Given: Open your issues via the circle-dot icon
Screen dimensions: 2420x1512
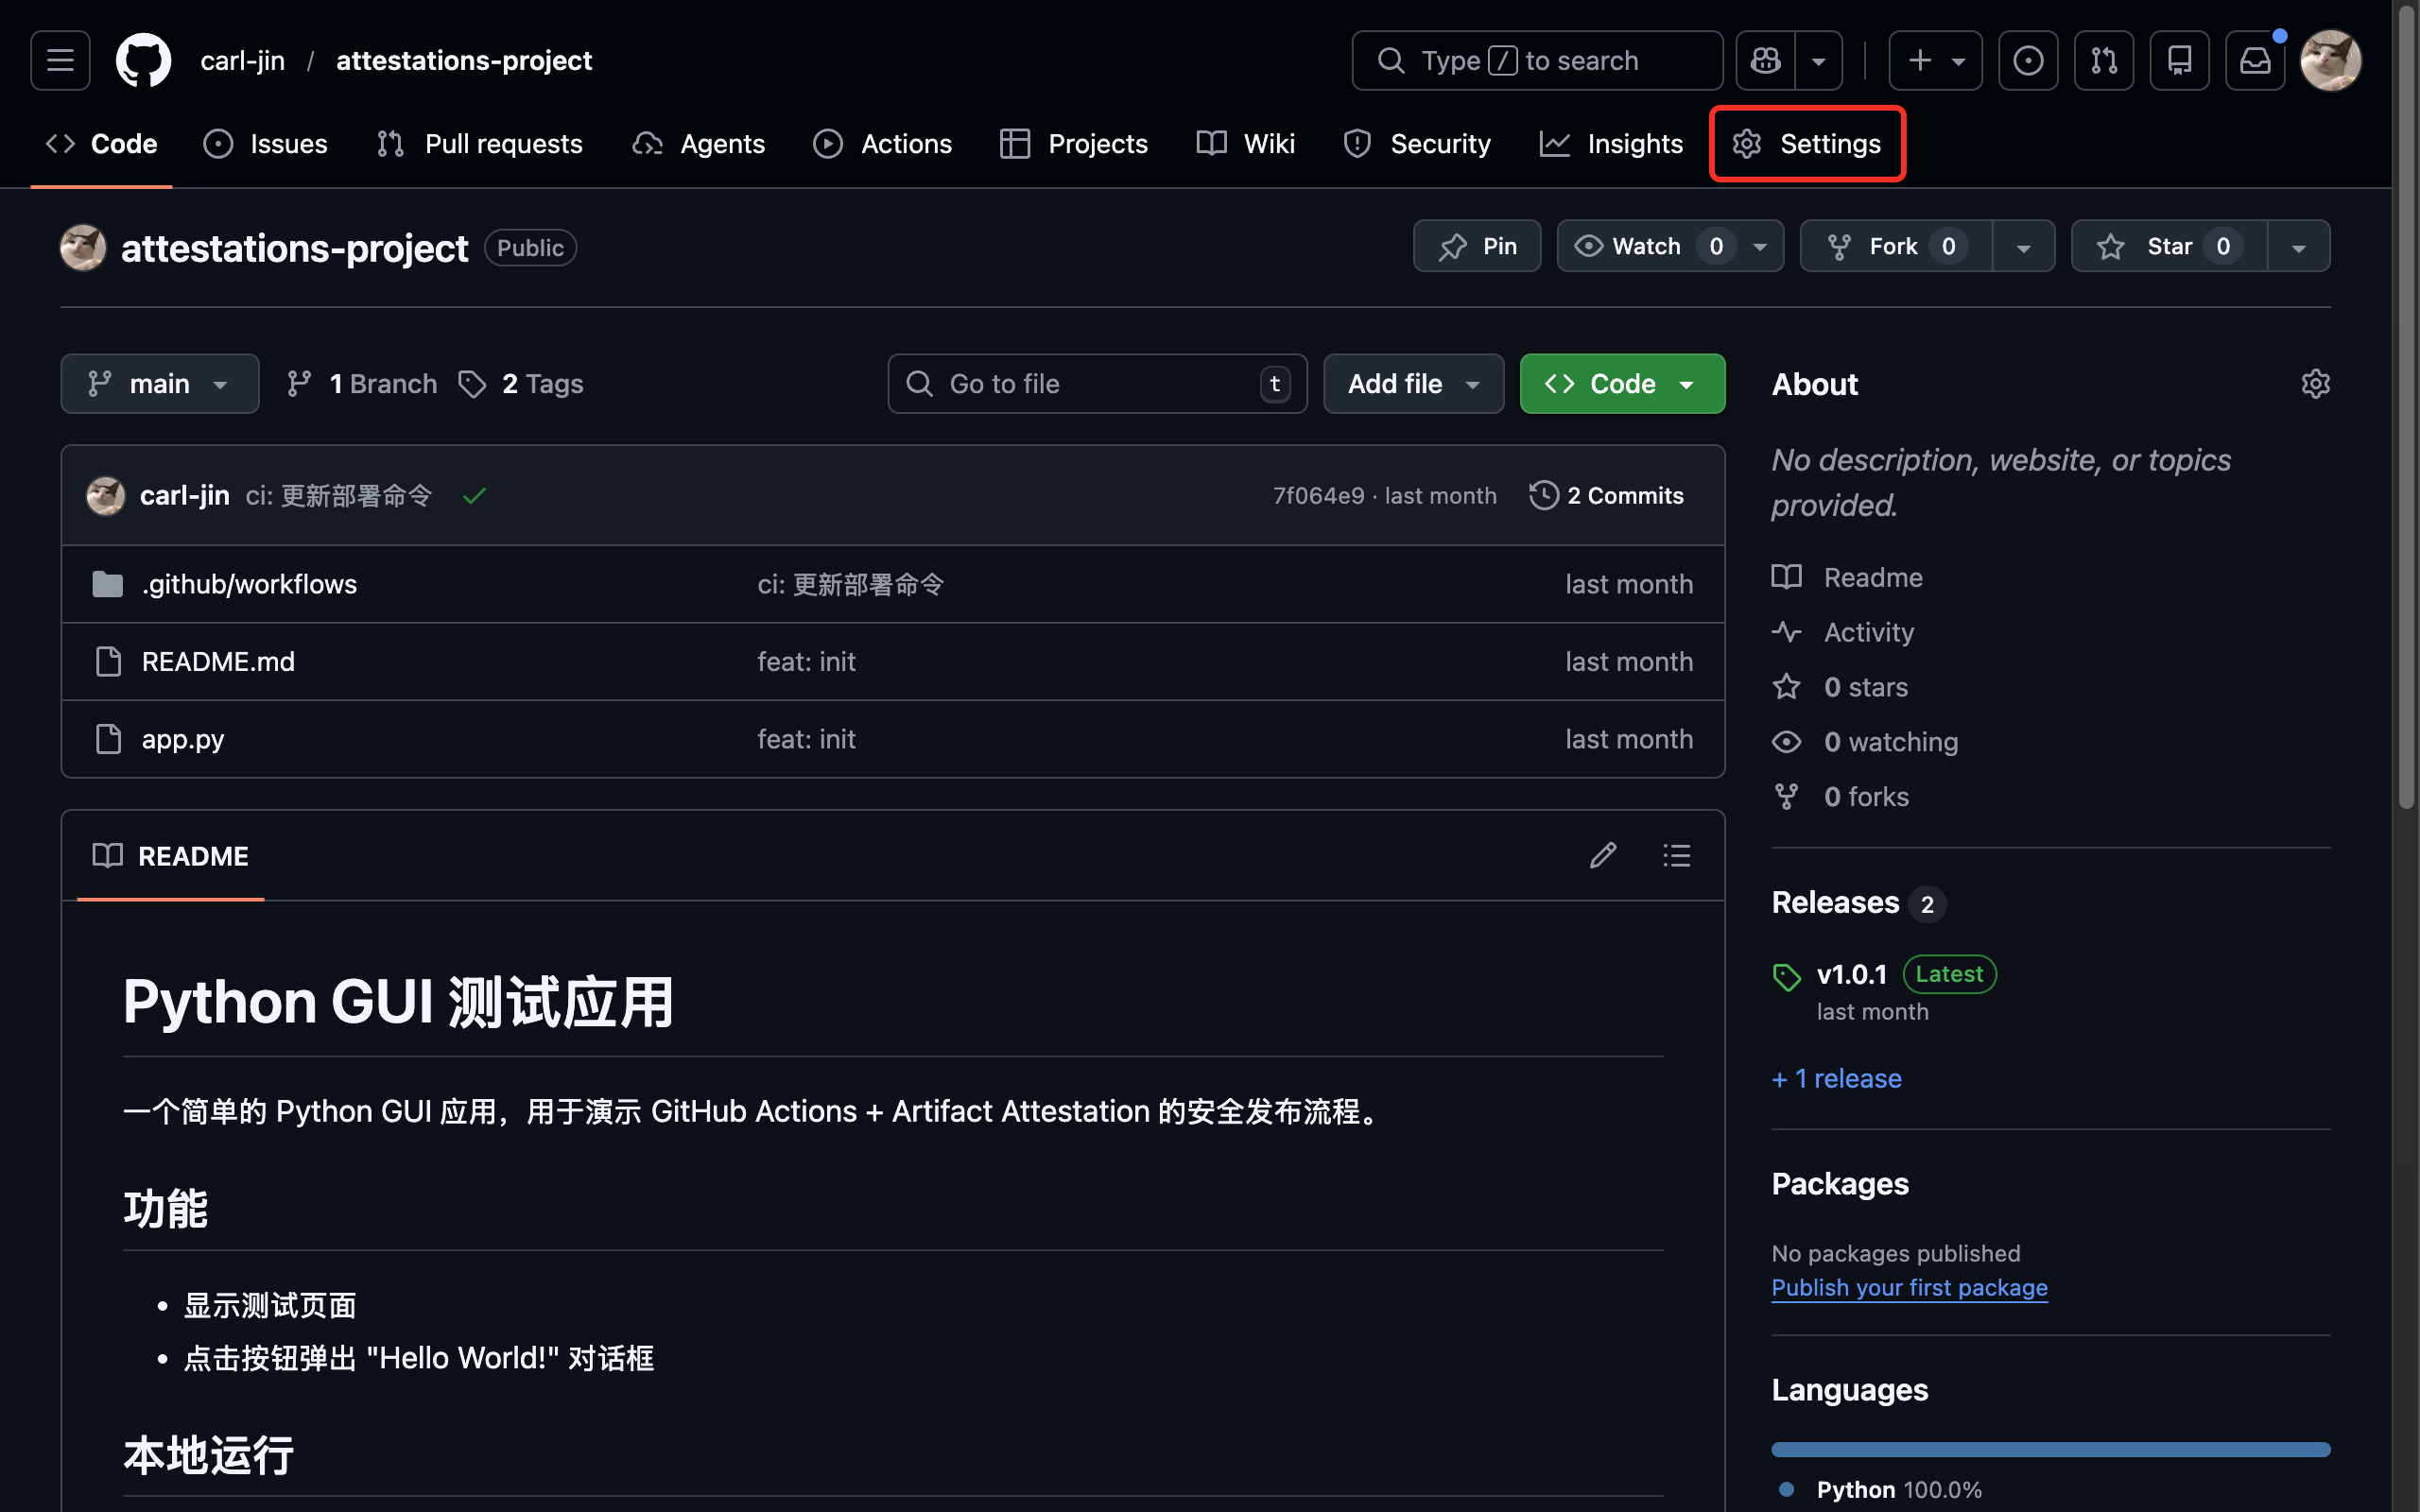Looking at the screenshot, I should [2028, 60].
